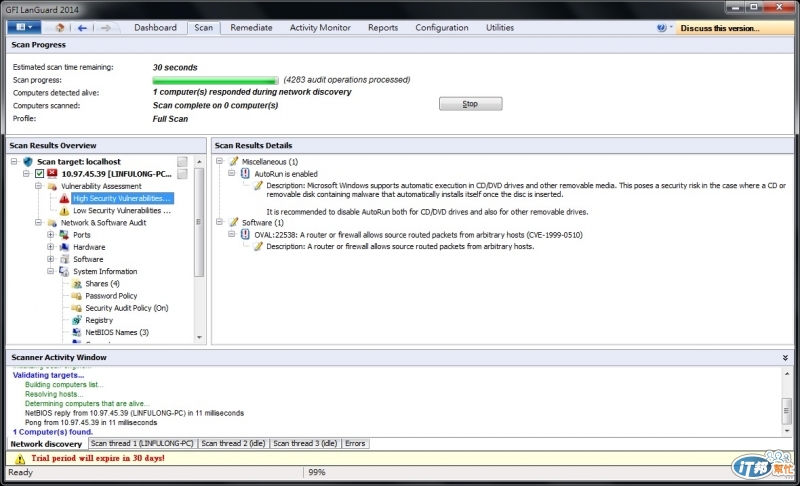Open the help question-mark icon

pyautogui.click(x=661, y=28)
